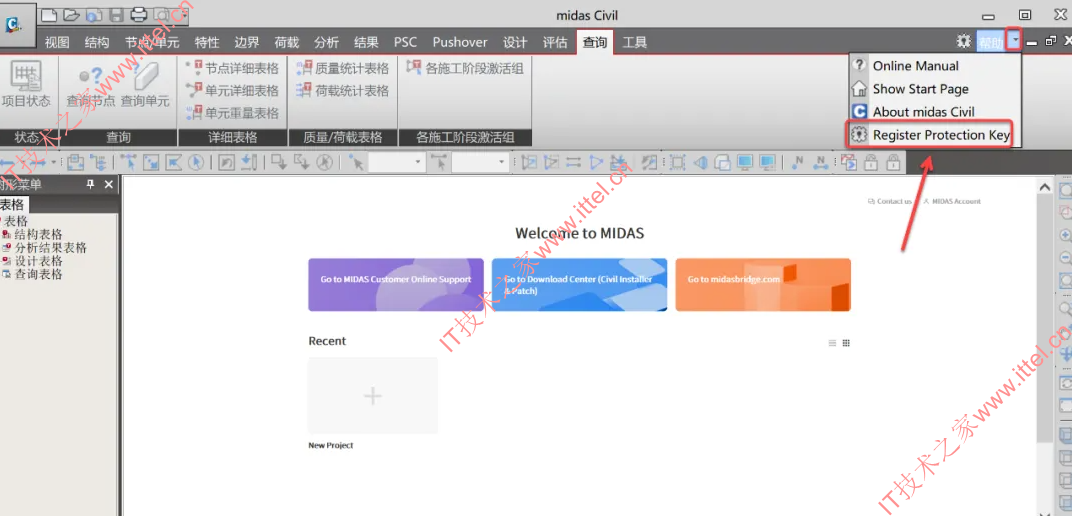This screenshot has width=1072, height=516.
Task: Expand the help dropdown arrow
Action: point(1015,41)
